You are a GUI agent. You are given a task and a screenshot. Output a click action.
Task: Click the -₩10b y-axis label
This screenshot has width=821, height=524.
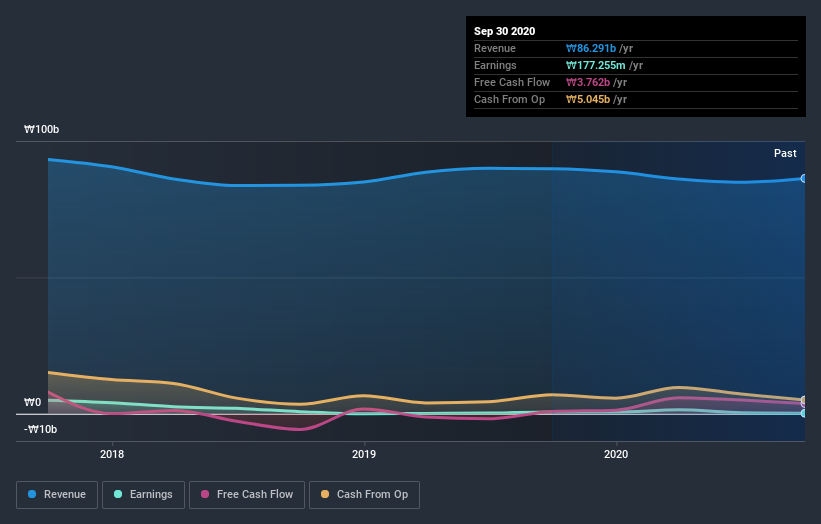point(40,429)
